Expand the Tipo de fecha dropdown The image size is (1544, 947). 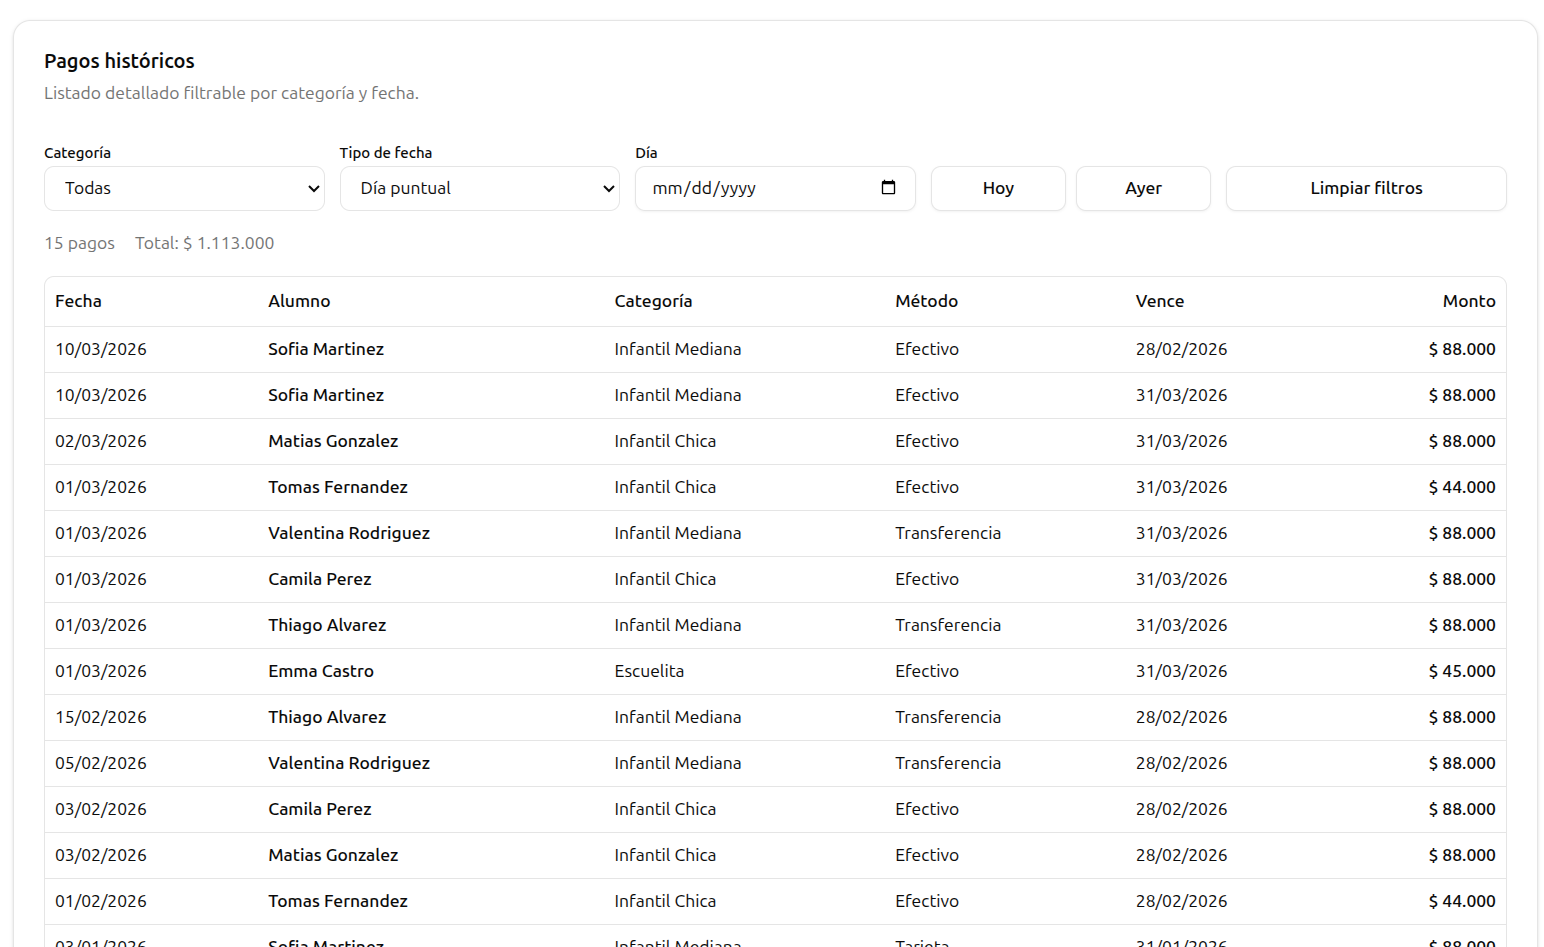click(x=479, y=188)
